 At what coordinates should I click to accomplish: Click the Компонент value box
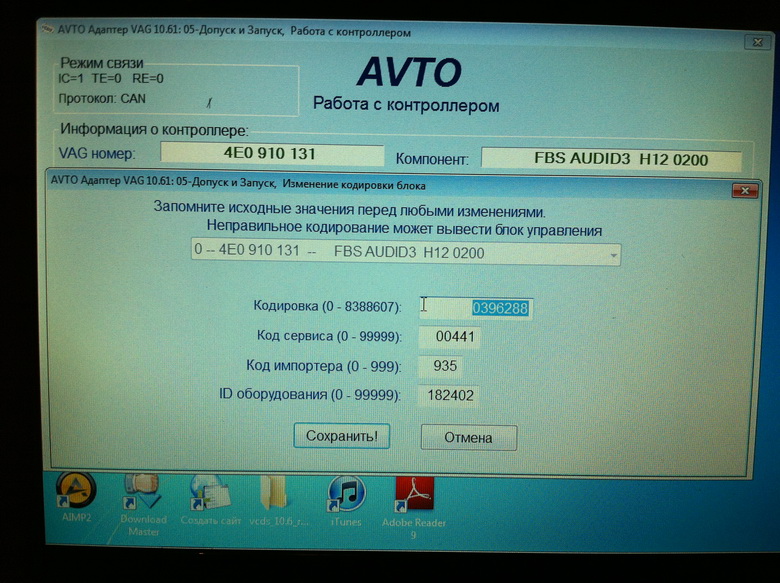[610, 158]
